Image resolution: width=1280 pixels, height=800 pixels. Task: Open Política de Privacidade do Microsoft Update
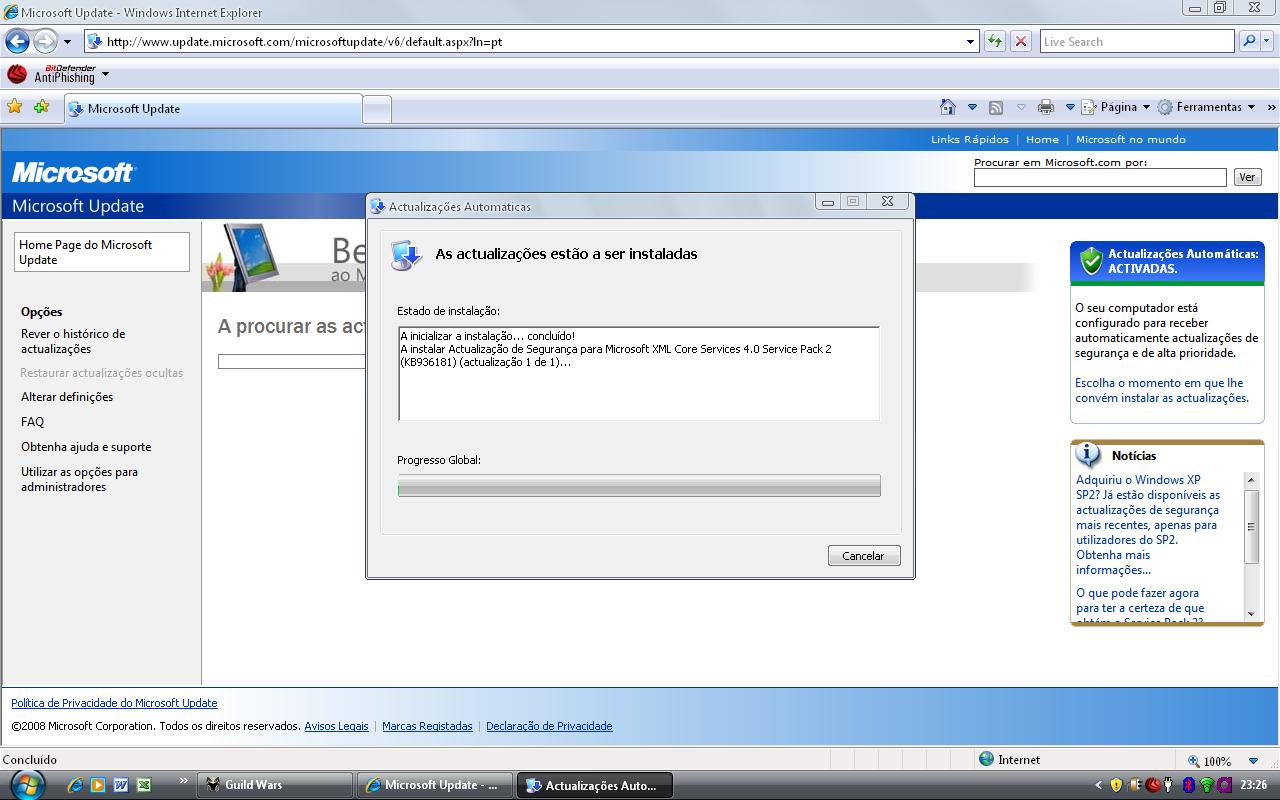coord(114,703)
